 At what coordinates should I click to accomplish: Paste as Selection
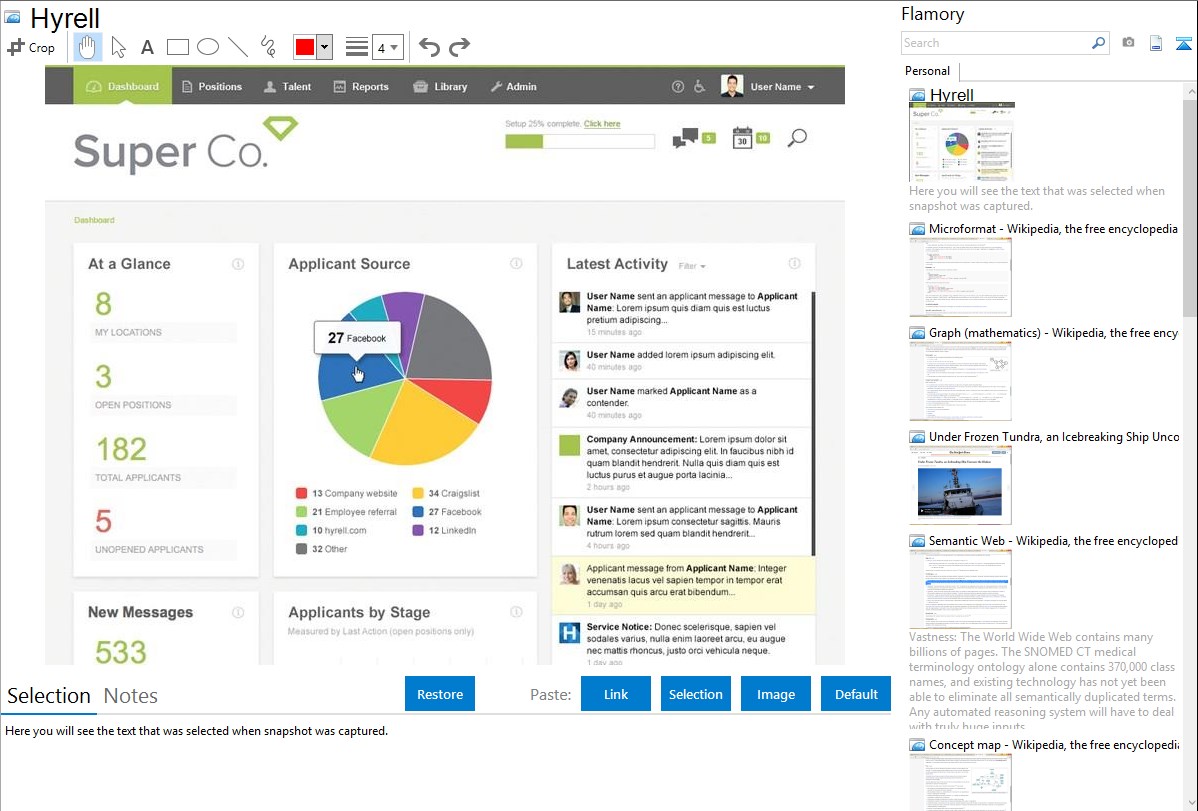point(695,694)
